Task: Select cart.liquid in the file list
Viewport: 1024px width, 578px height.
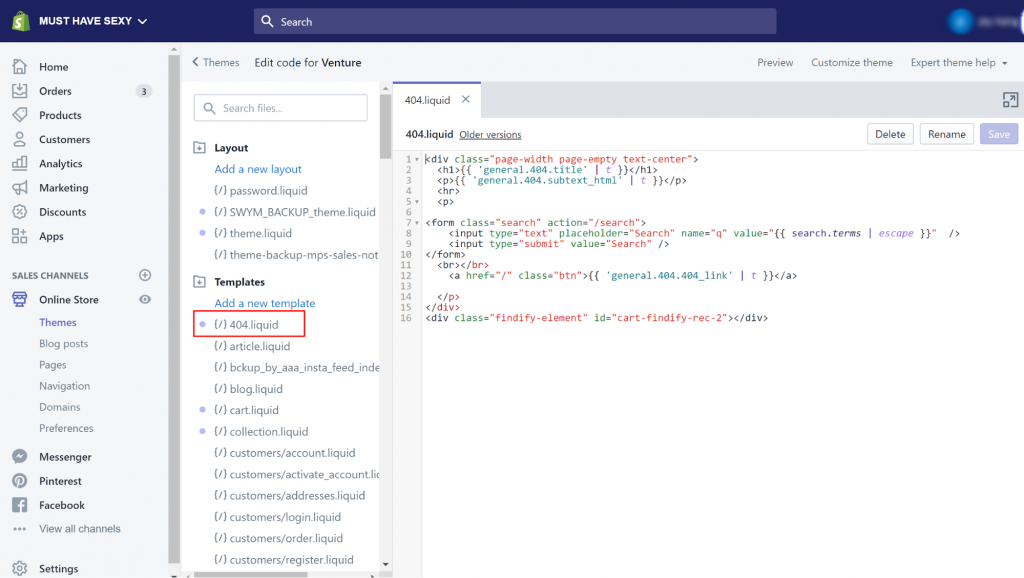Action: tap(254, 410)
